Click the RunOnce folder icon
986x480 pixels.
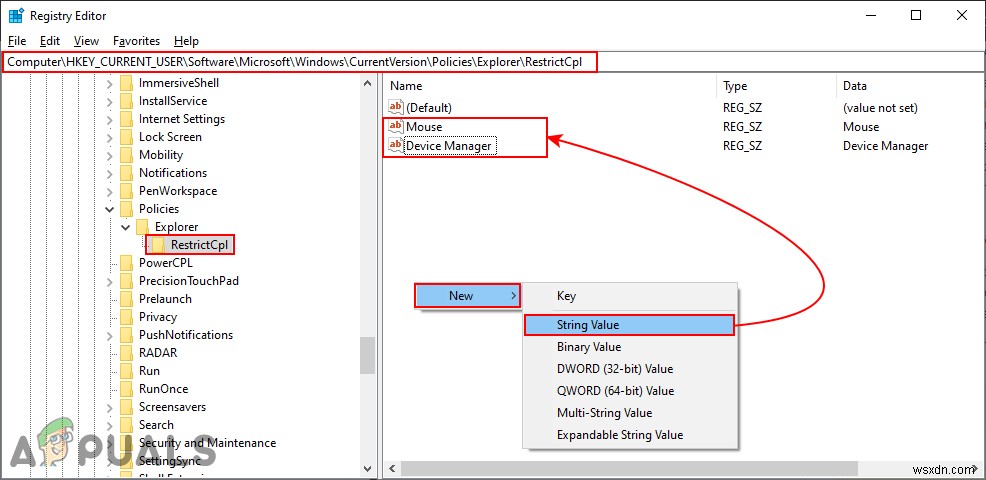point(127,389)
